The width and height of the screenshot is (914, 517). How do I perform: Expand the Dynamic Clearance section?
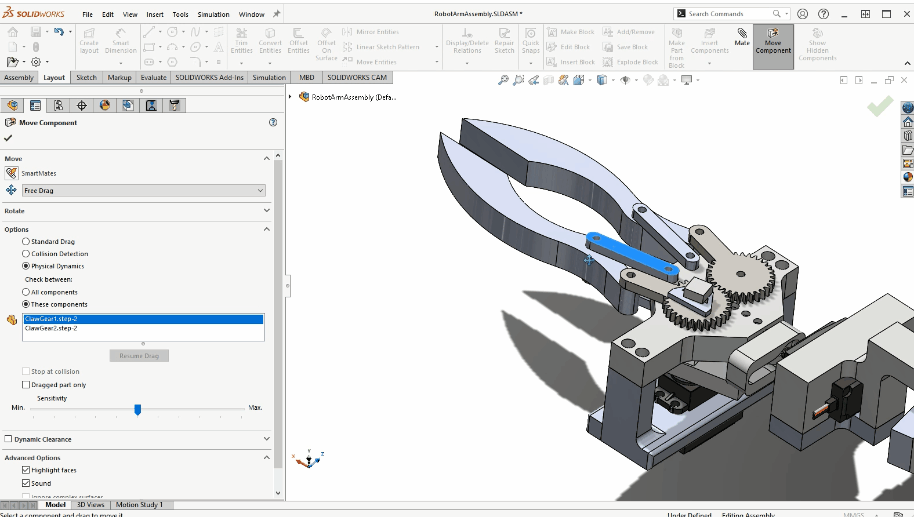(x=266, y=439)
